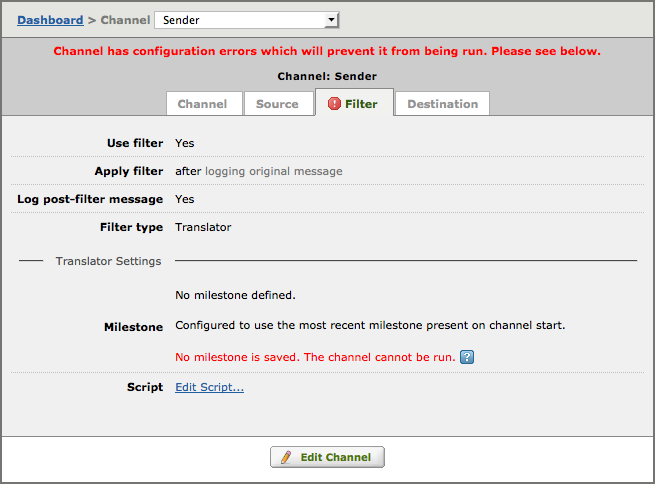Screen dimensions: 655x484
Task: Click the Edit Channel button
Action: pyautogui.click(x=327, y=457)
